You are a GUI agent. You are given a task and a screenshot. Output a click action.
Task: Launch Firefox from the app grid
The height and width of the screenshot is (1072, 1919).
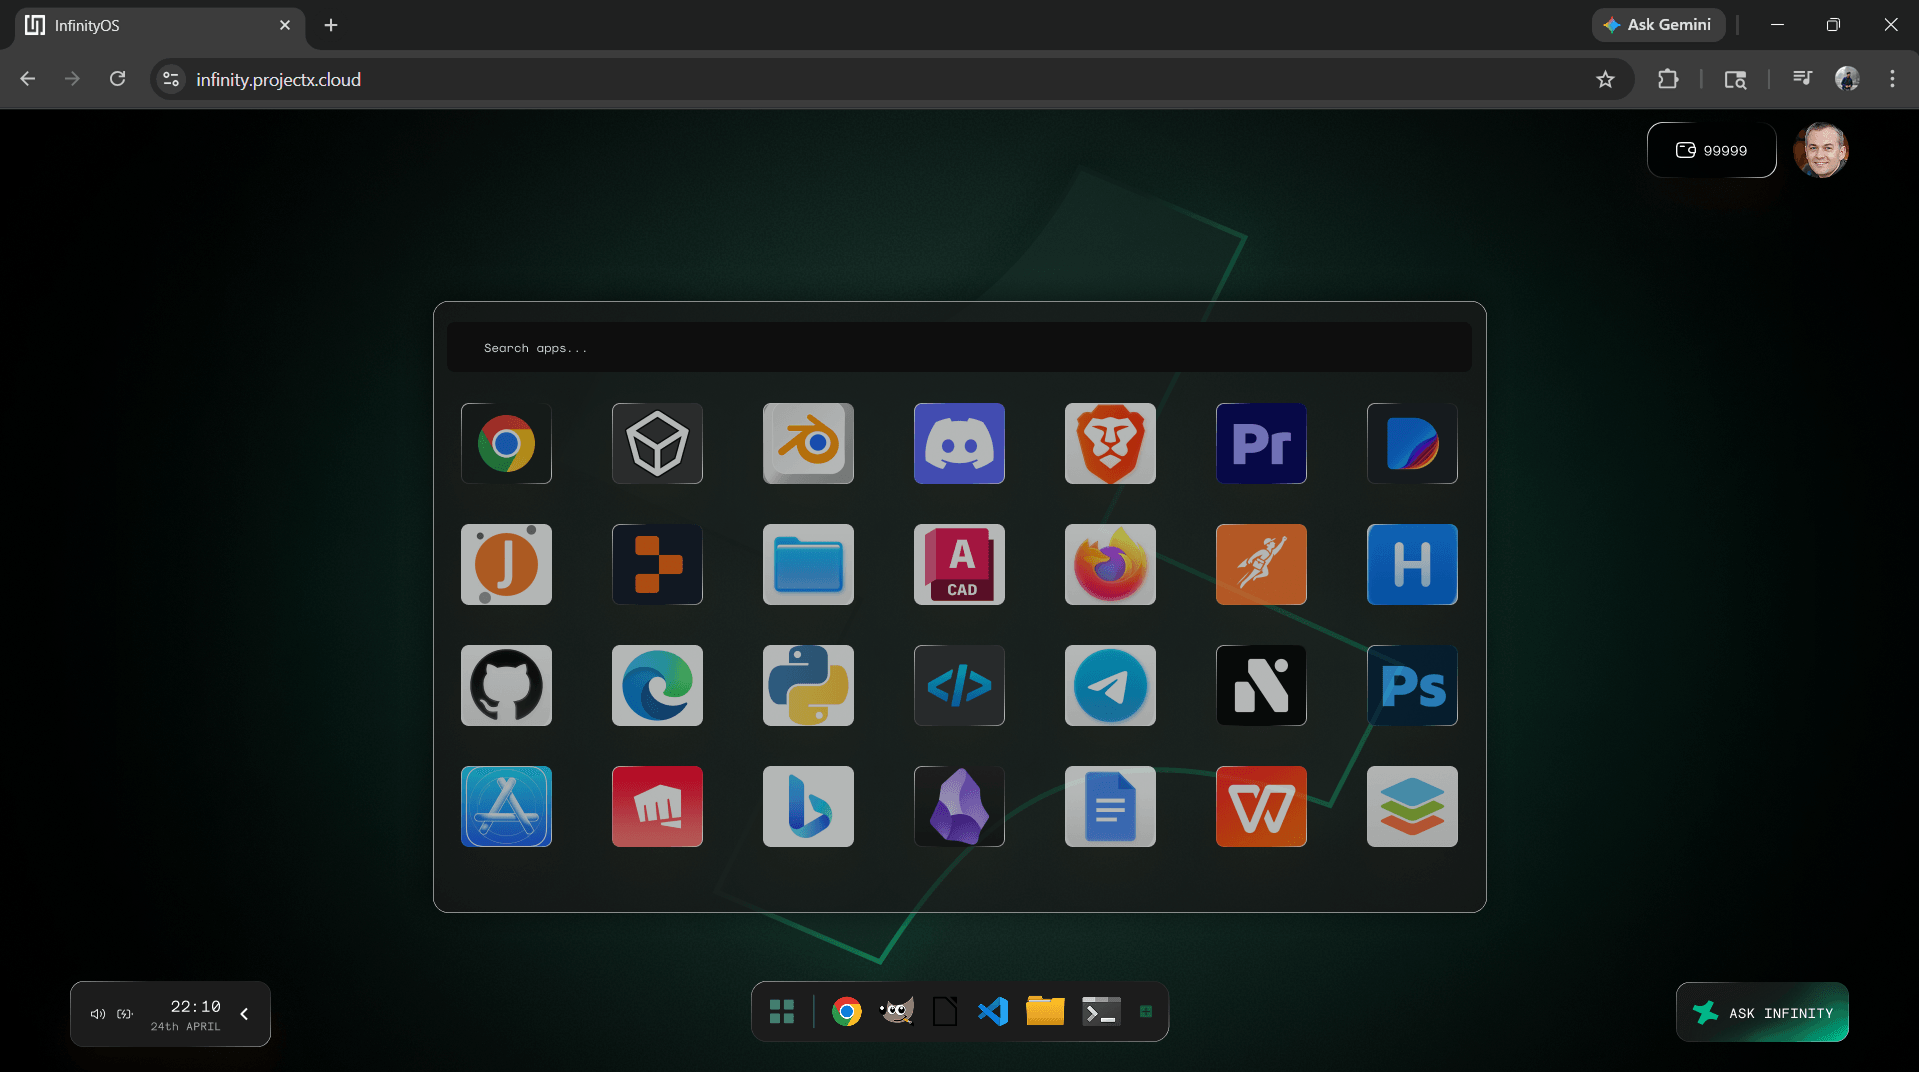(1110, 564)
